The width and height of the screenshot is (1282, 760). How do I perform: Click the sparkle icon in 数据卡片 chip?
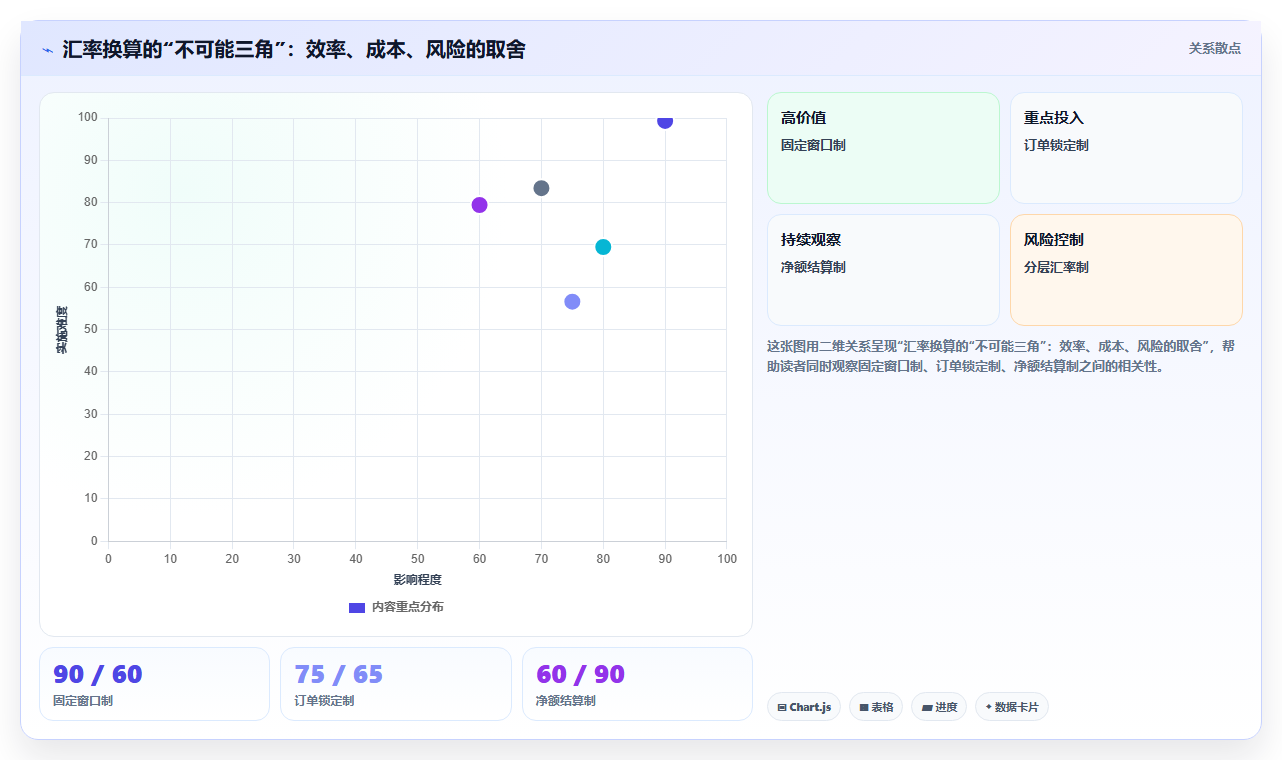(988, 706)
